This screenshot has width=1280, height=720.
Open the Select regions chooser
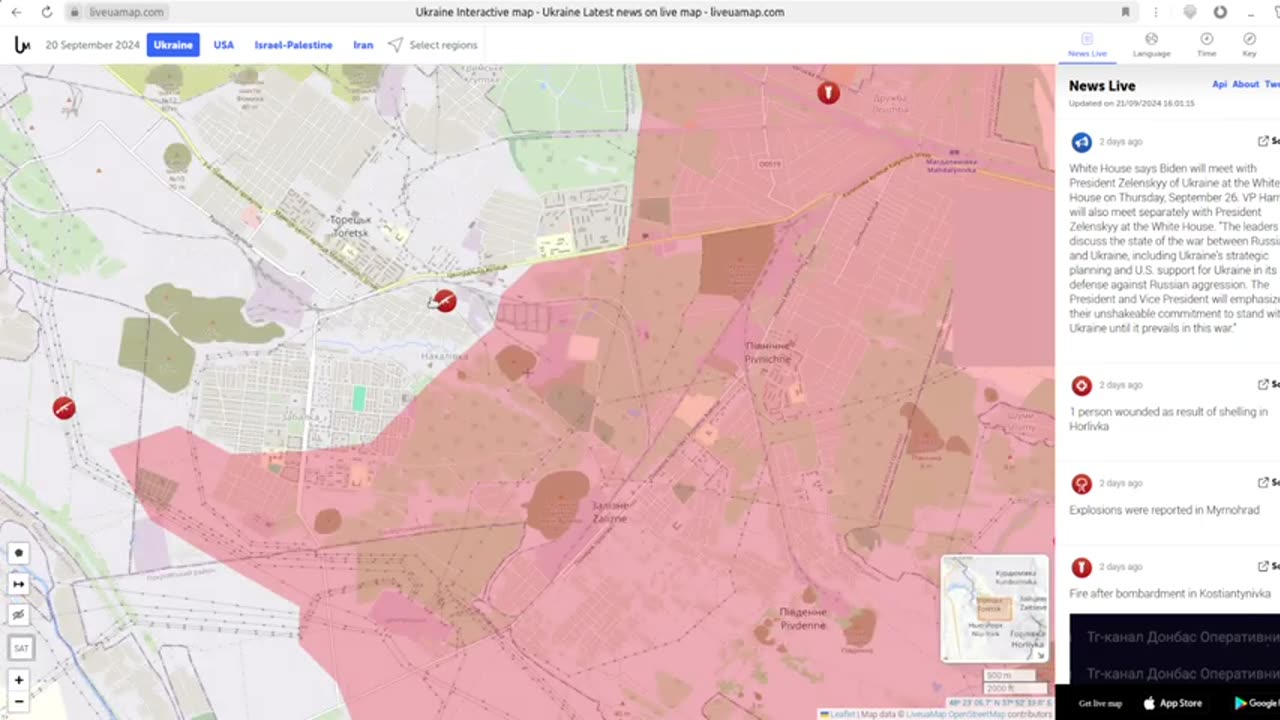click(x=443, y=45)
